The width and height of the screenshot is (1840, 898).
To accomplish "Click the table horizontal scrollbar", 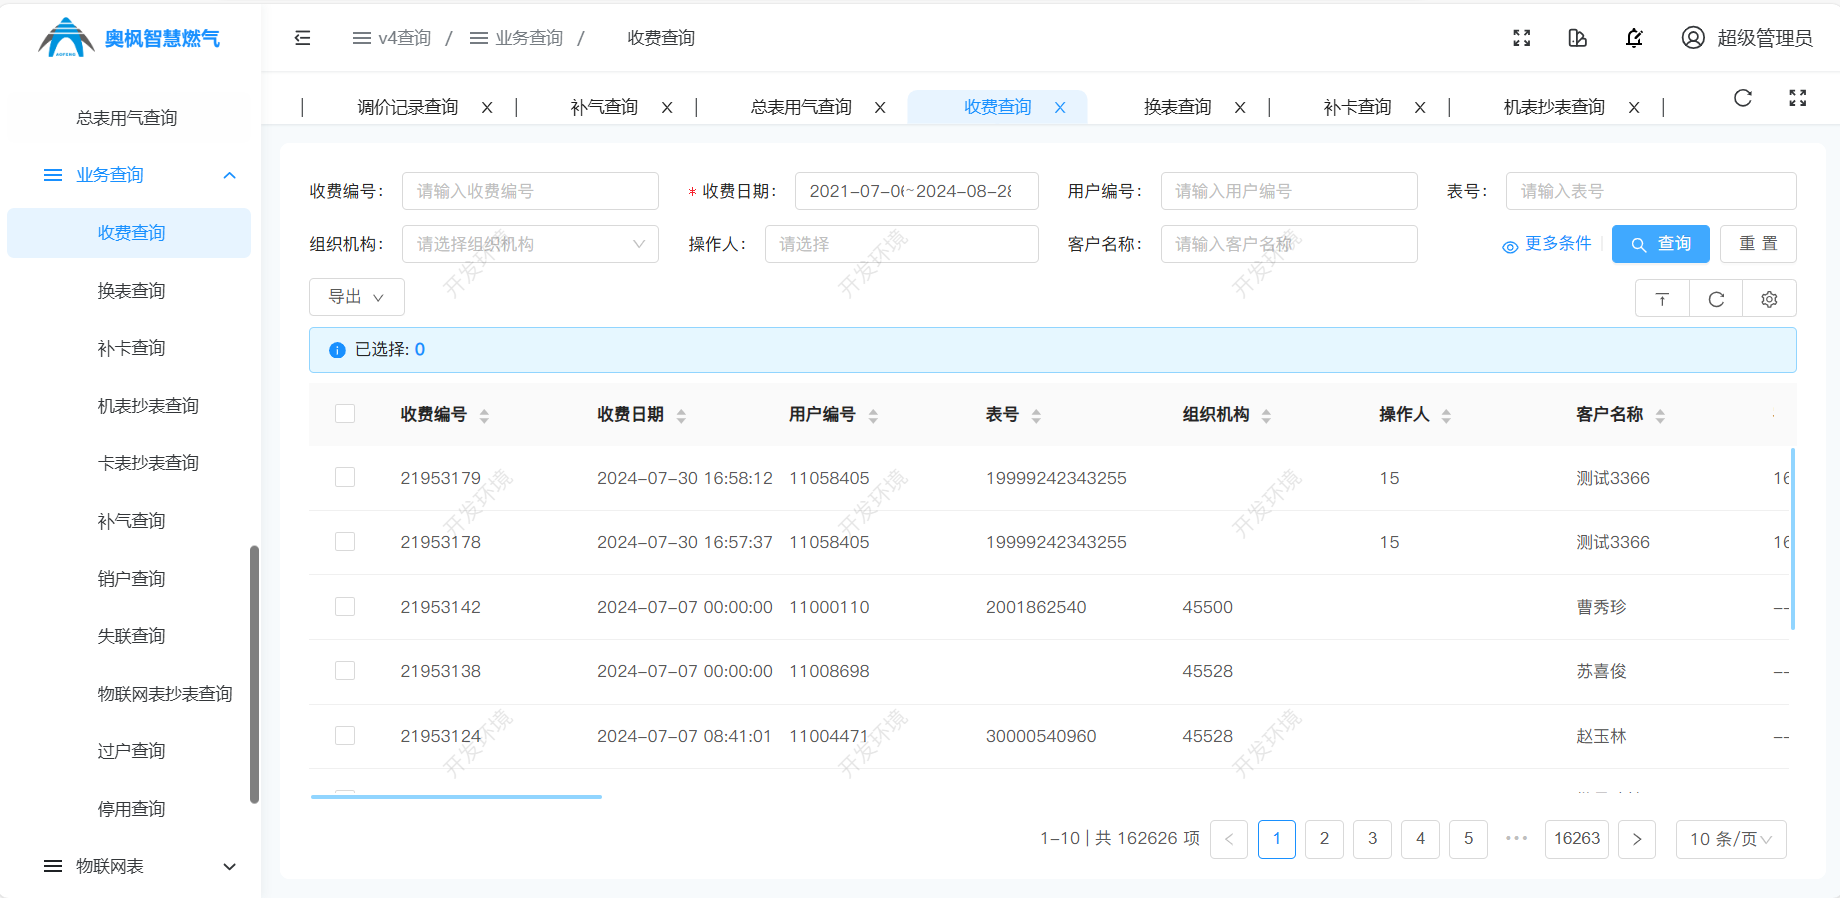I will [x=456, y=797].
